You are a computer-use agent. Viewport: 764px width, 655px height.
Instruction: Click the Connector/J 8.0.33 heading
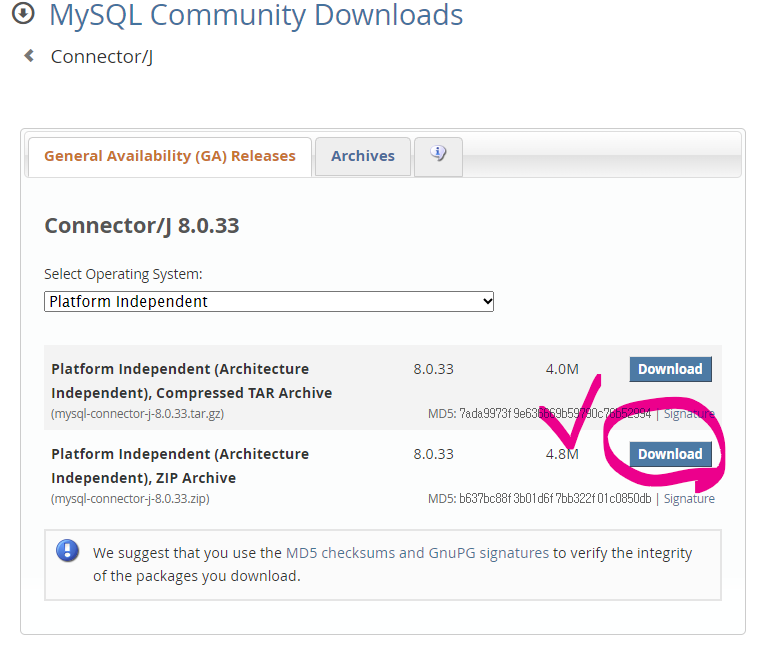[142, 226]
